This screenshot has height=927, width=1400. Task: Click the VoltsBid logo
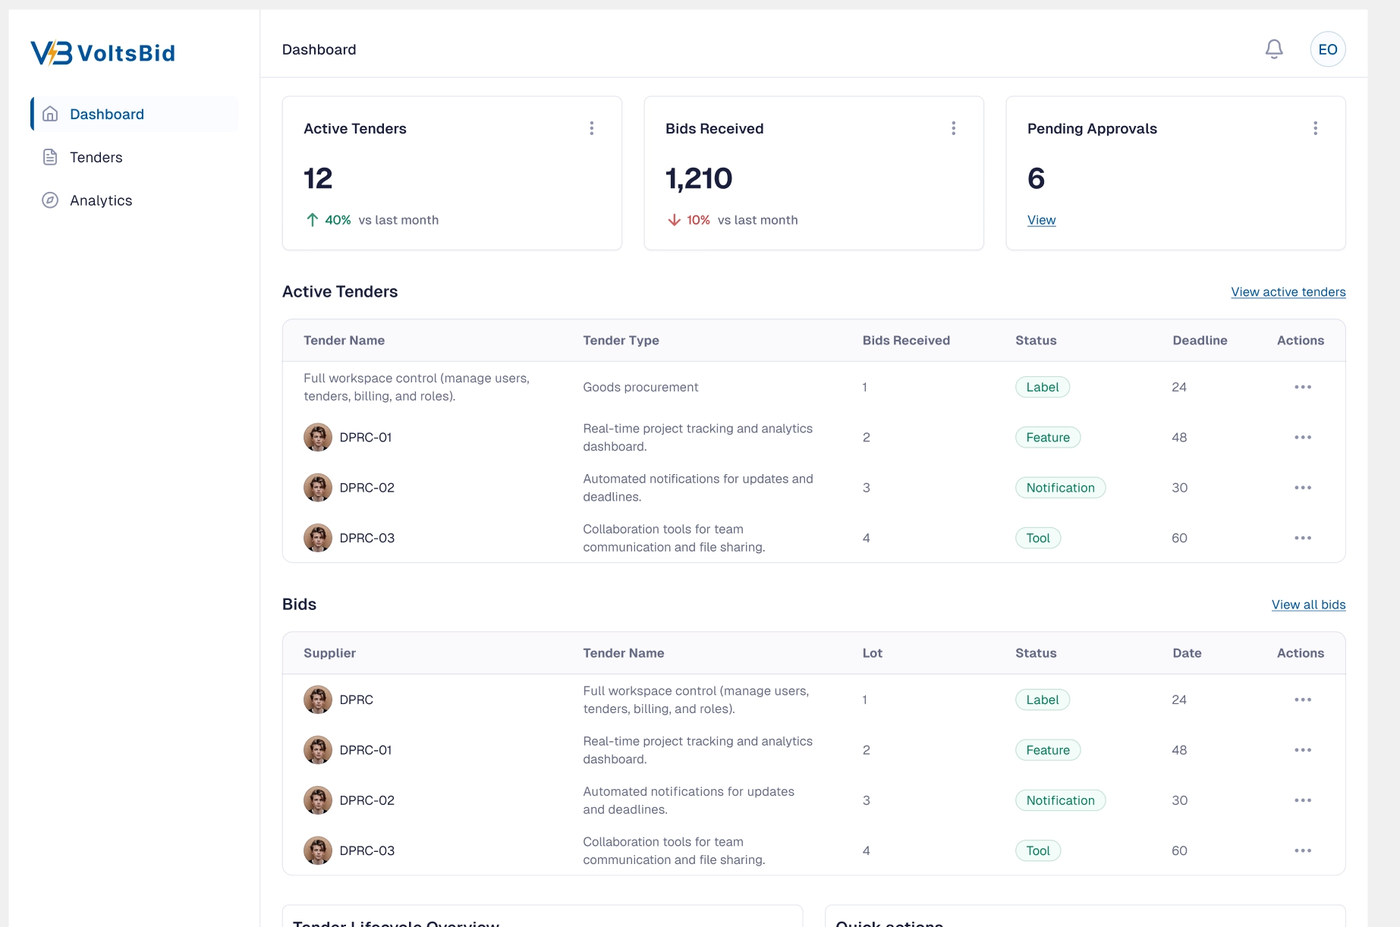click(103, 53)
